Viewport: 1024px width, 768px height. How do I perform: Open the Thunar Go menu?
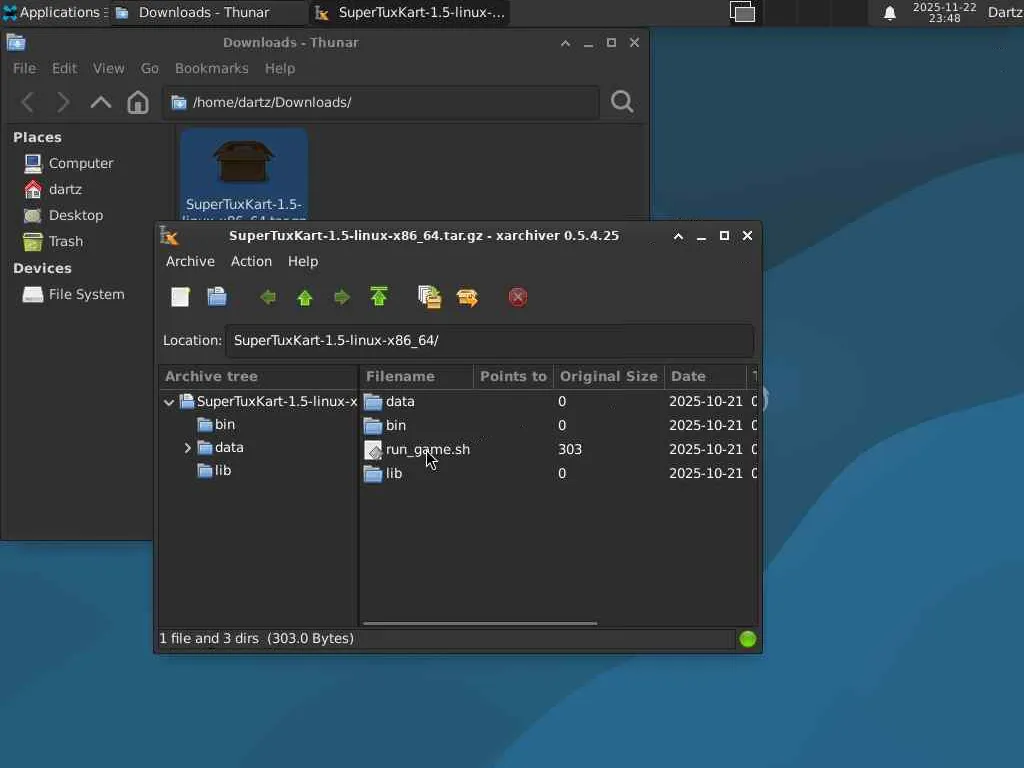pyautogui.click(x=150, y=69)
